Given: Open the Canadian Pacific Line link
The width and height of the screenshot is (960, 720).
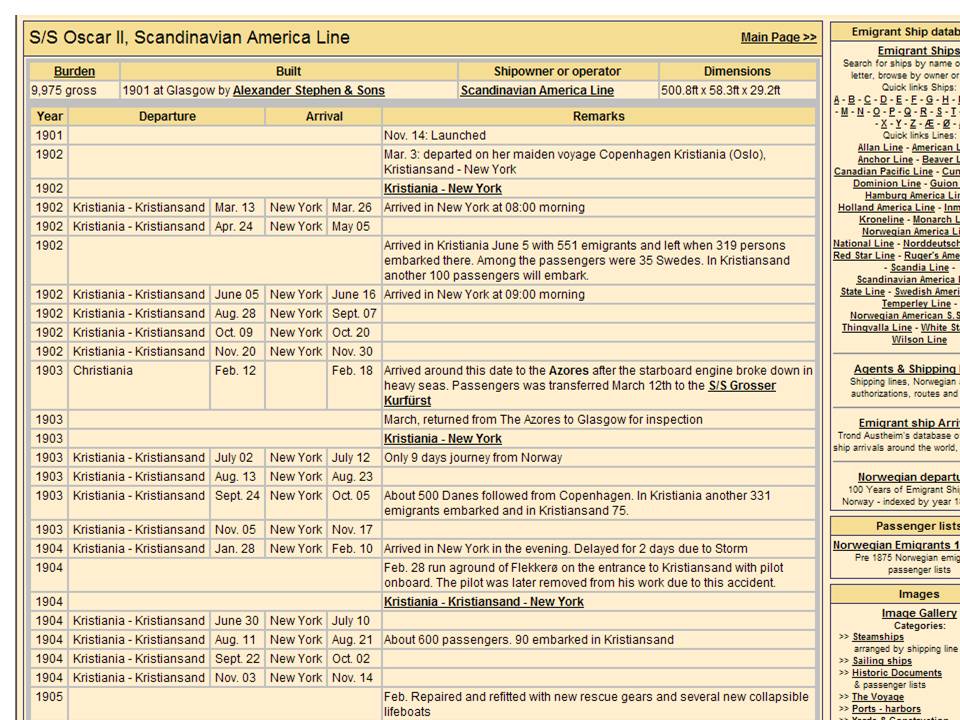Looking at the screenshot, I should 883,171.
